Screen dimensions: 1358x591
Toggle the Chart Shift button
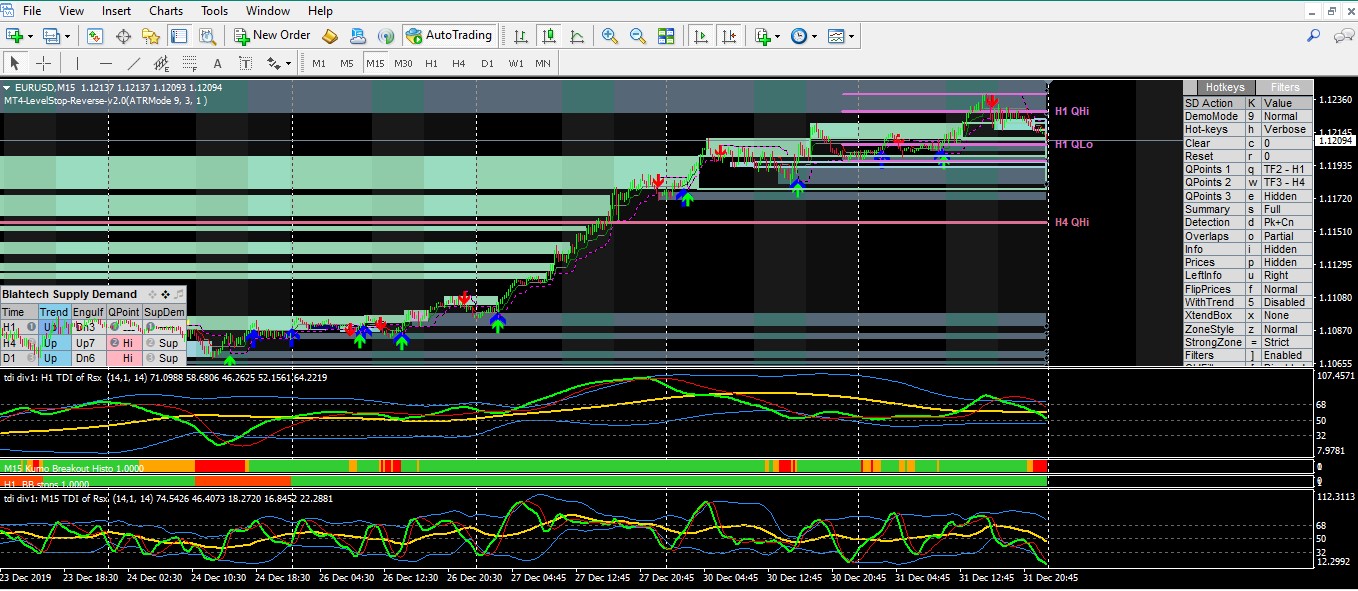[x=730, y=36]
